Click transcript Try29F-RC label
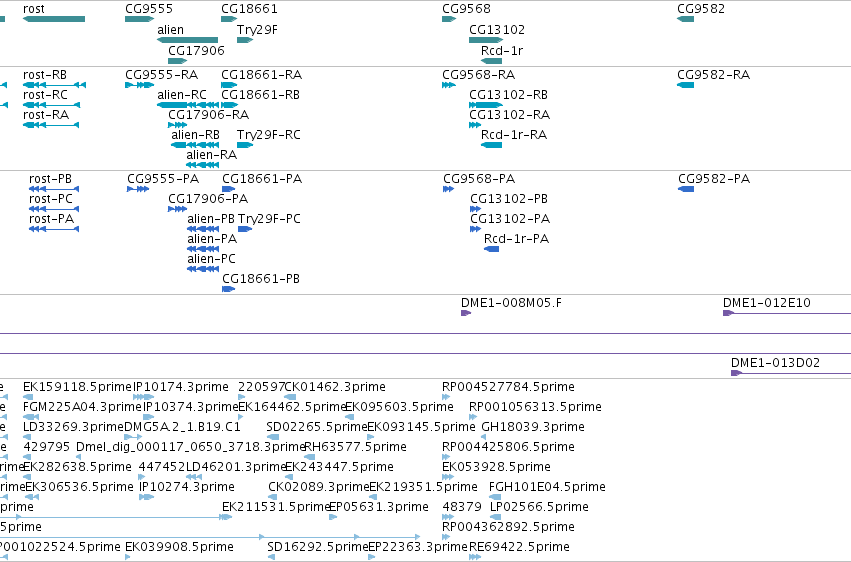 pos(269,135)
